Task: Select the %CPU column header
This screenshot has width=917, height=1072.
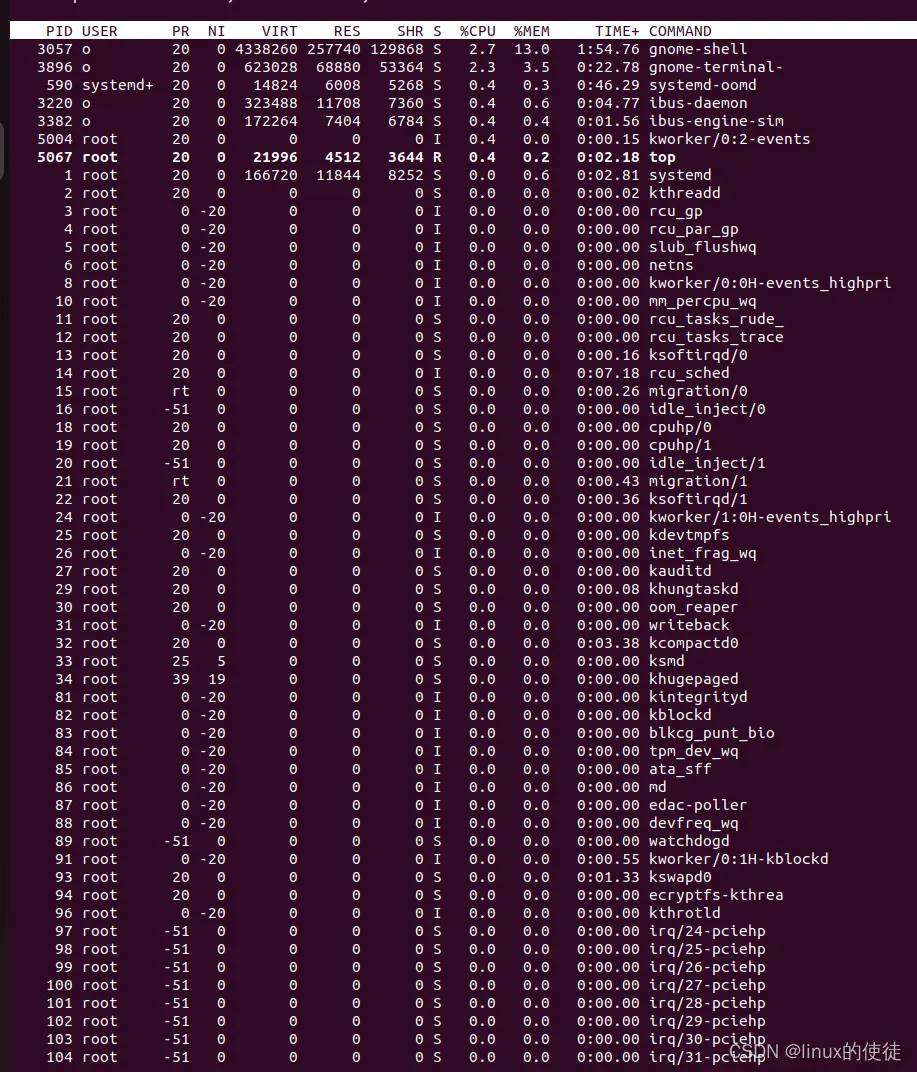Action: pyautogui.click(x=477, y=31)
